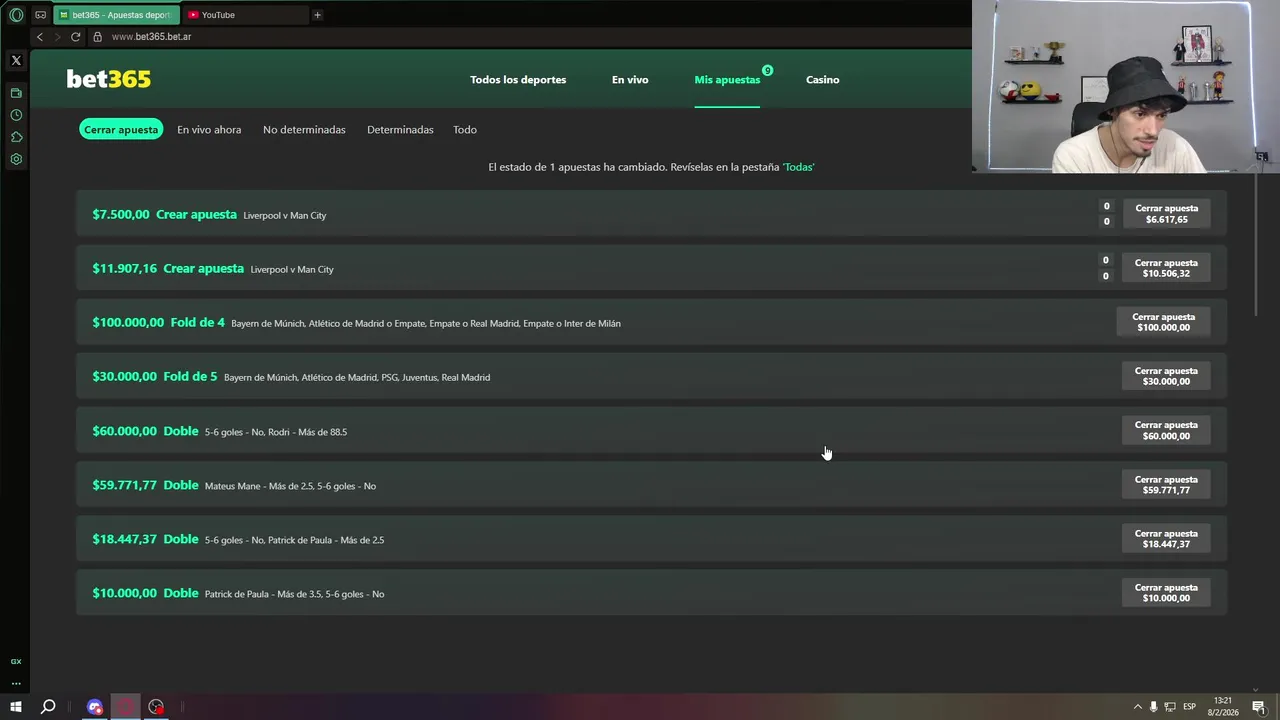Go back with the browser back arrow

click(40, 37)
